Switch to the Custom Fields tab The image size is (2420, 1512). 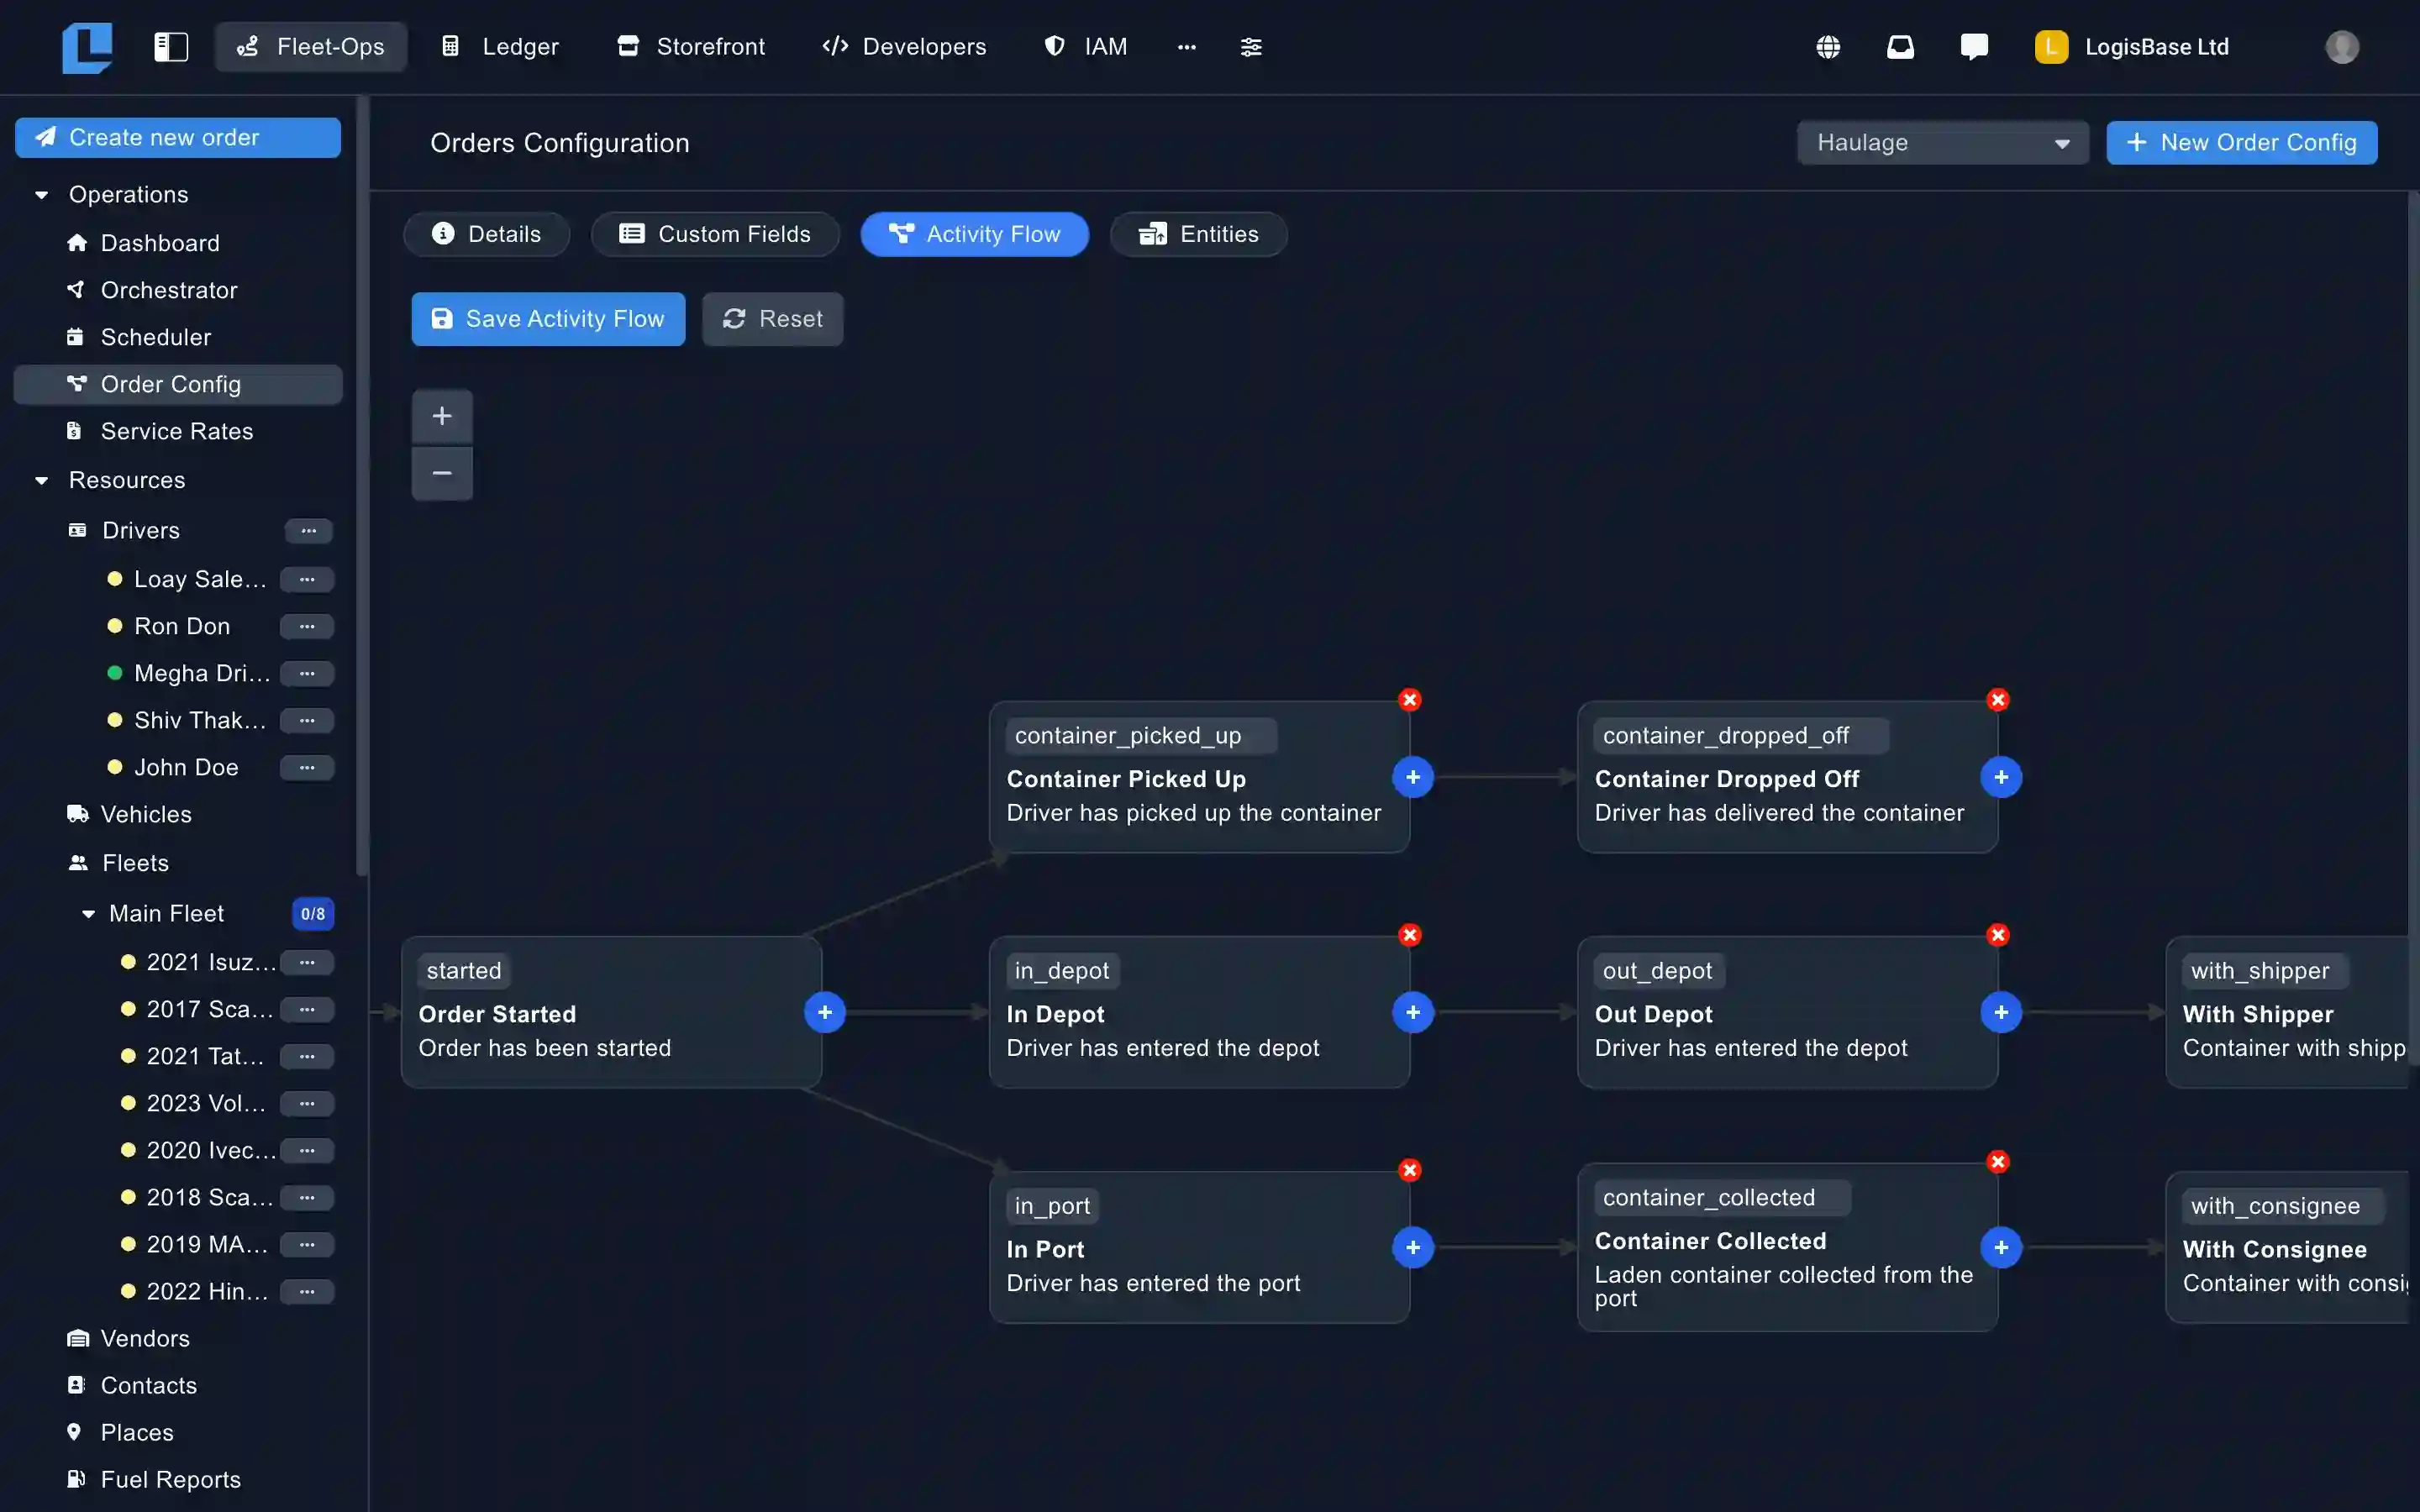715,234
